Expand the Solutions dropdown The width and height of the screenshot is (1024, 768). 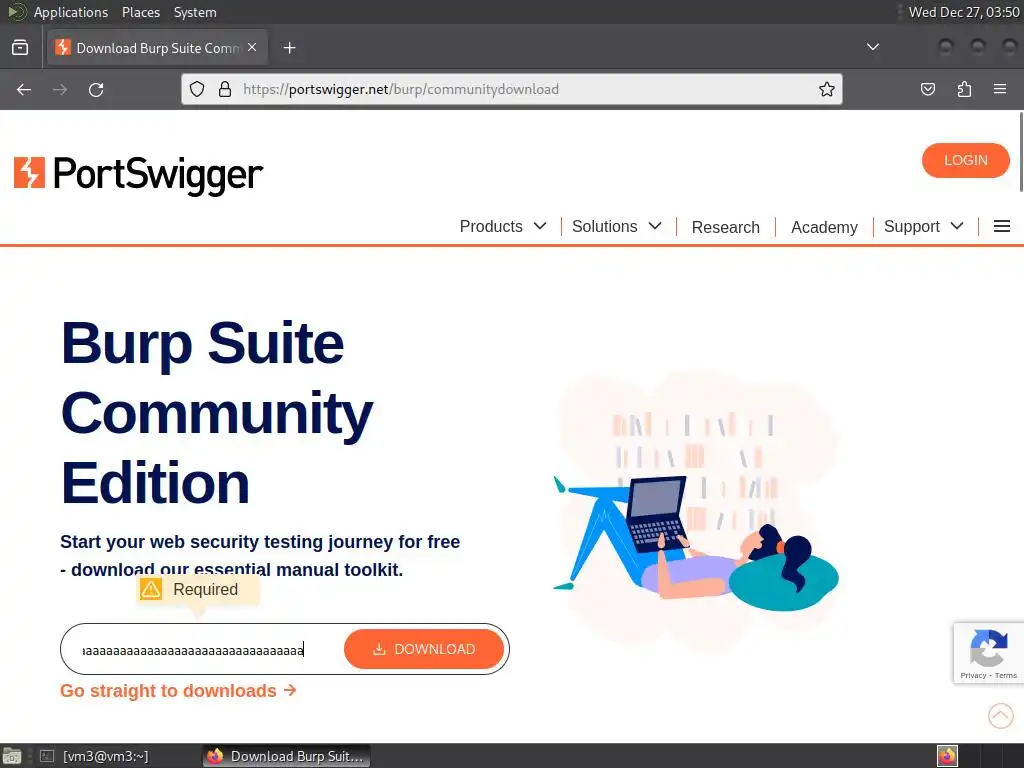point(617,227)
